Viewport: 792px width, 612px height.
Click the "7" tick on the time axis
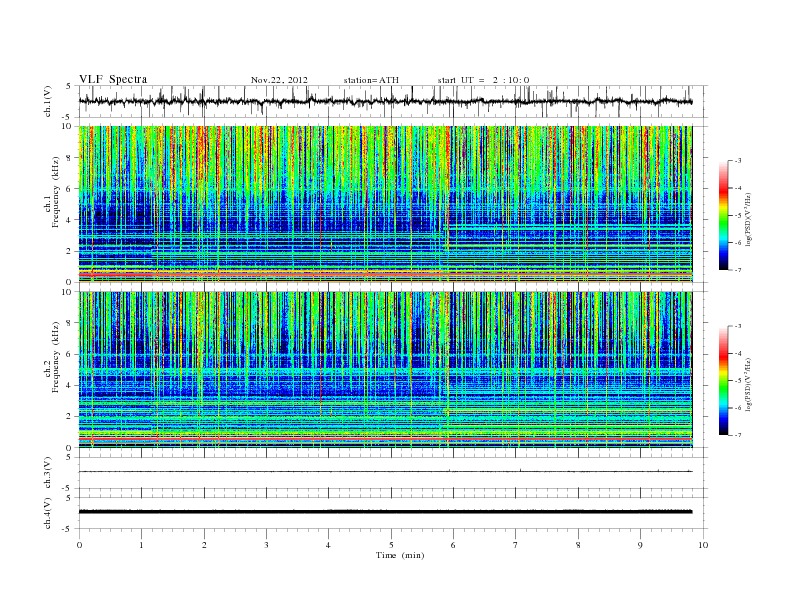(516, 545)
